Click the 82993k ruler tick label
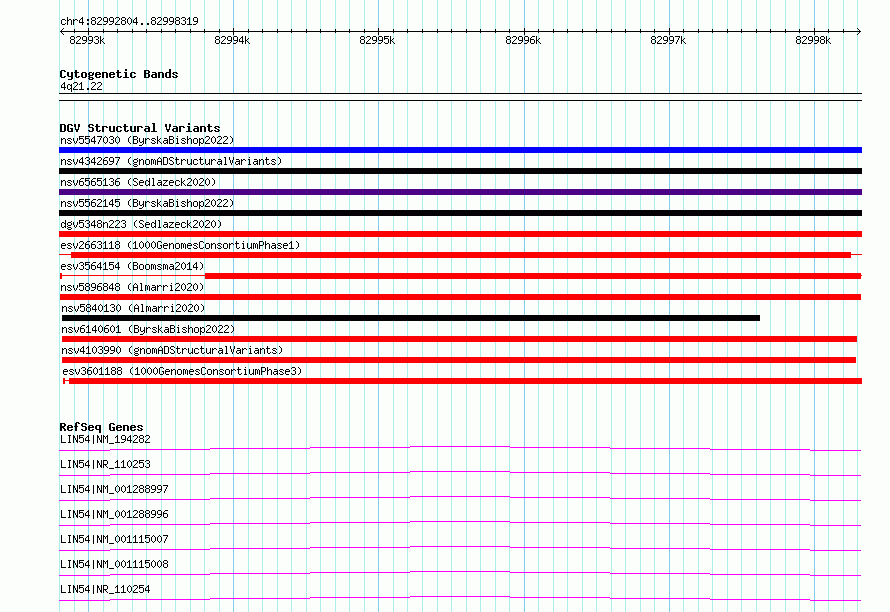890x612 pixels. coord(87,40)
